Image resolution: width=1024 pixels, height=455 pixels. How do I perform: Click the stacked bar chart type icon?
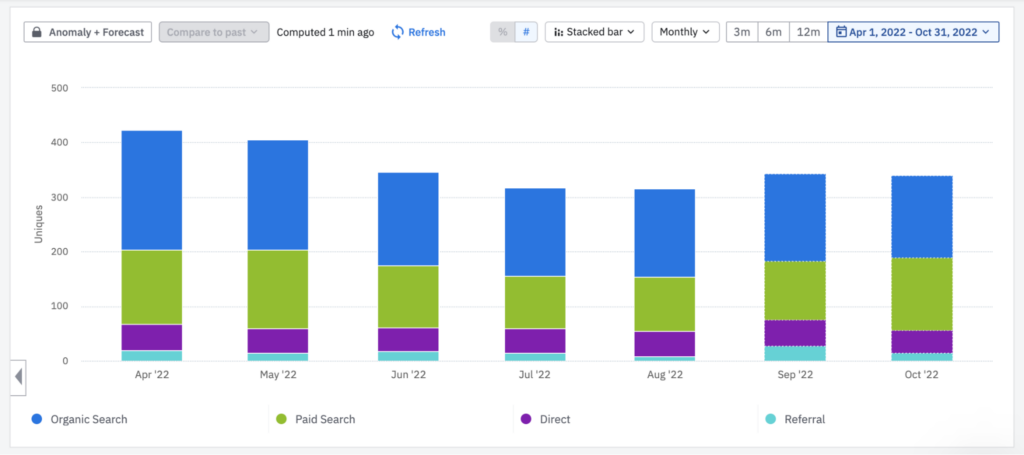(558, 32)
